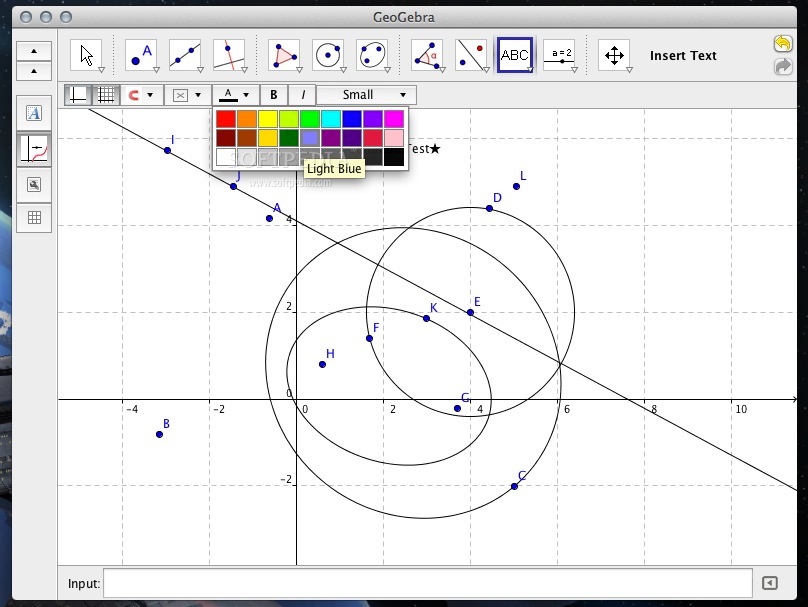The height and width of the screenshot is (607, 808).
Task: Click the Insert Text label
Action: tap(683, 56)
